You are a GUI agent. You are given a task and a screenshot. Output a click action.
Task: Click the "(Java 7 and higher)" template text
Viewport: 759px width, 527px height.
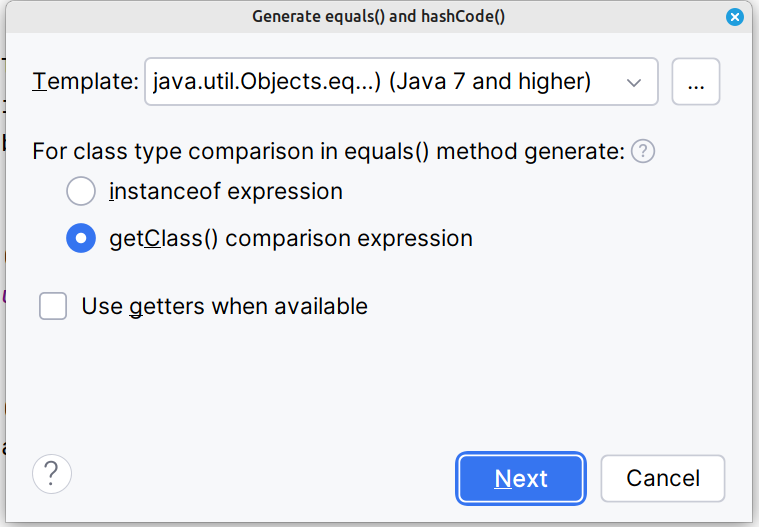(490, 82)
